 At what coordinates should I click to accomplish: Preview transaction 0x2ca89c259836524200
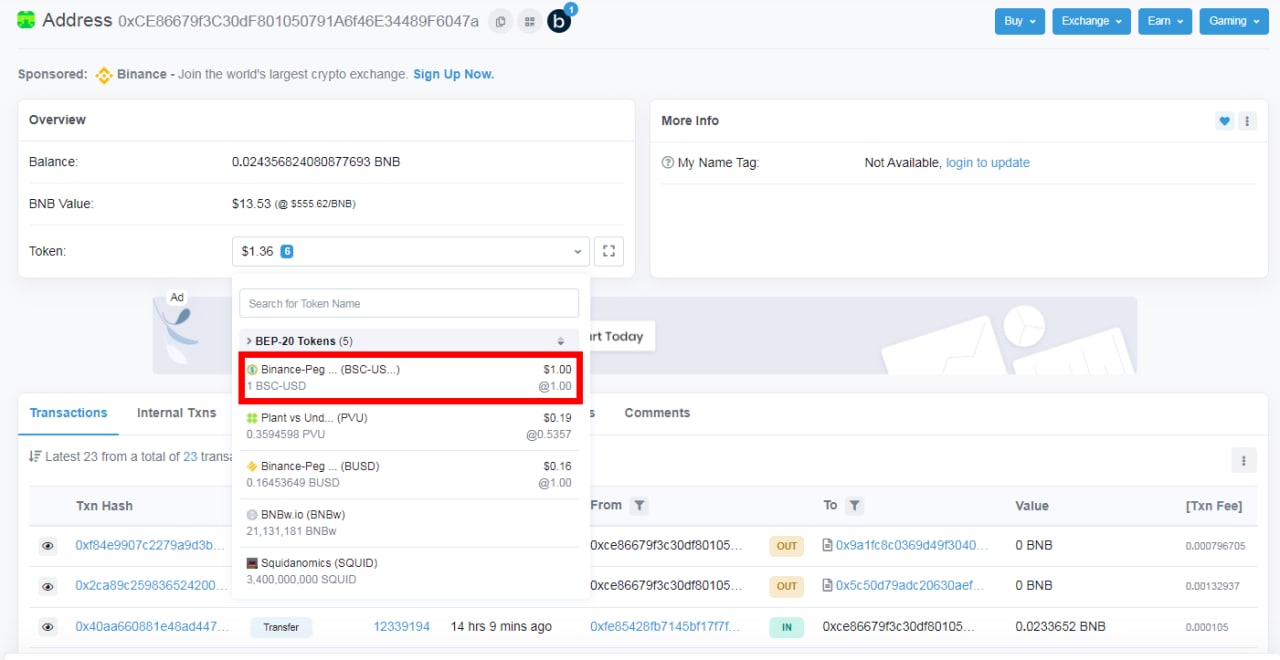(47, 586)
